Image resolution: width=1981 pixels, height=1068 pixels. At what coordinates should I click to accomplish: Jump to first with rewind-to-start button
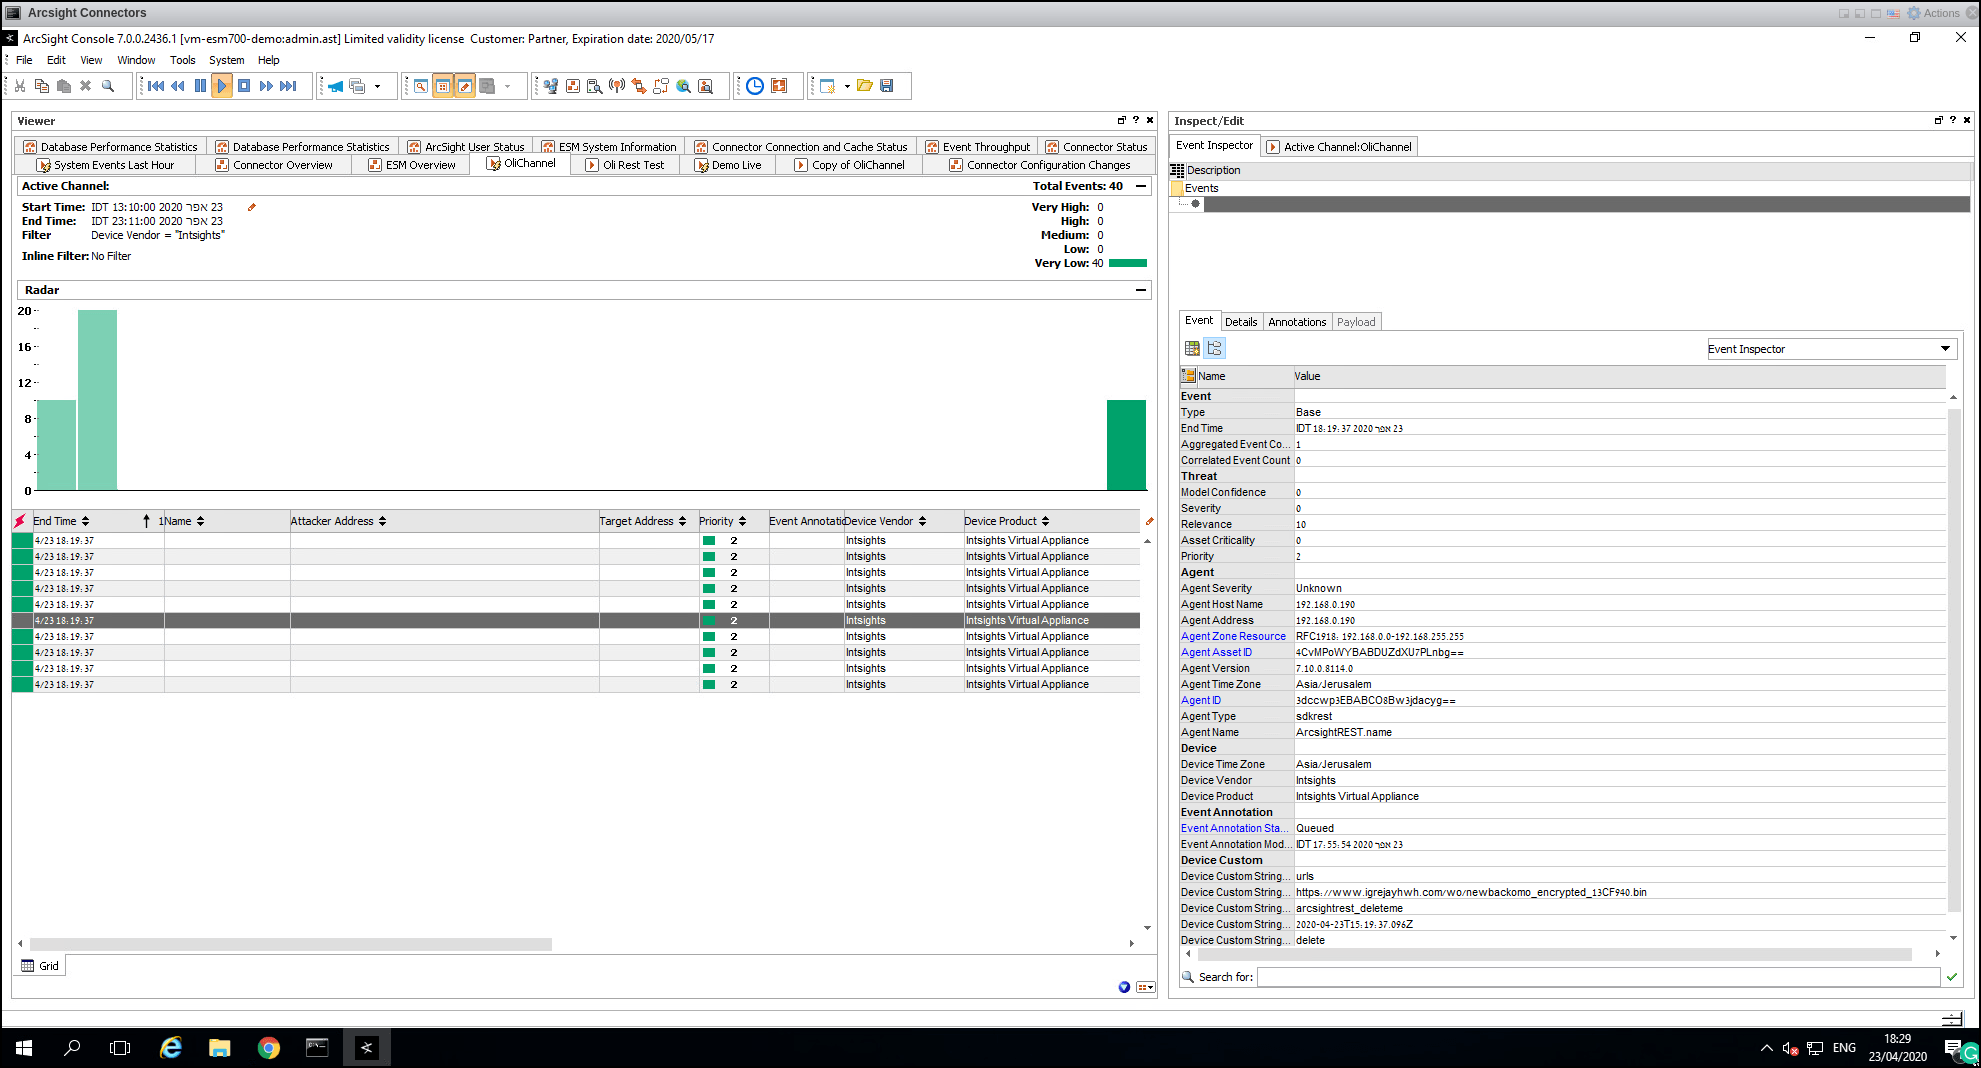click(x=156, y=86)
